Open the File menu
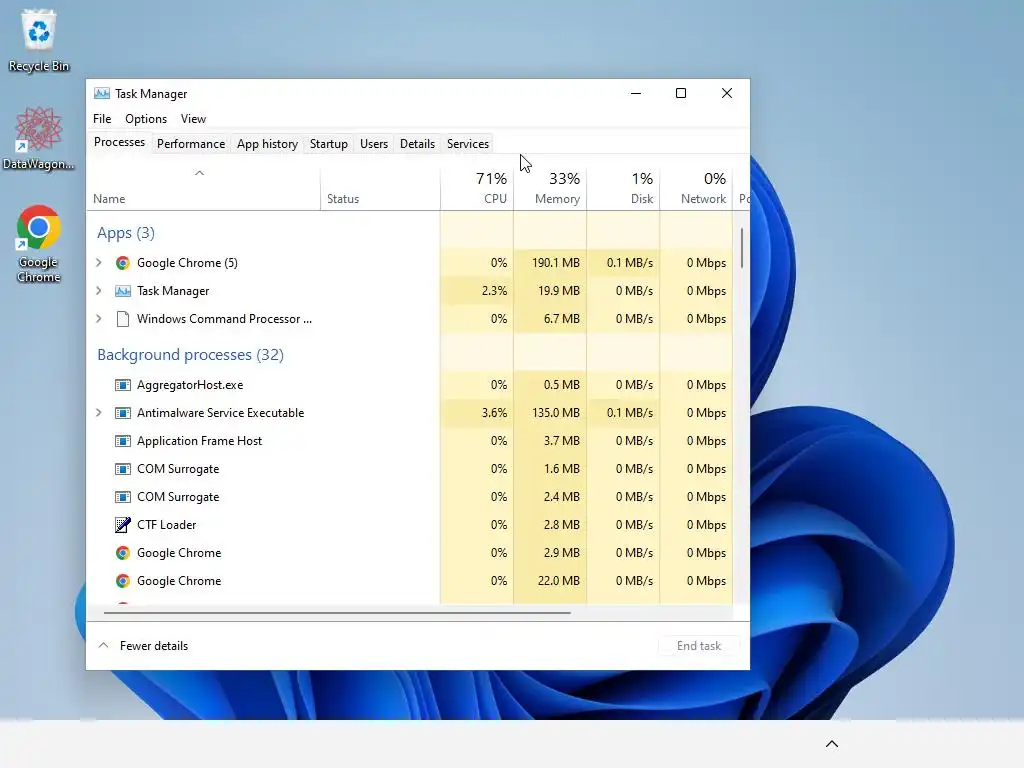The height and width of the screenshot is (768, 1024). point(102,119)
